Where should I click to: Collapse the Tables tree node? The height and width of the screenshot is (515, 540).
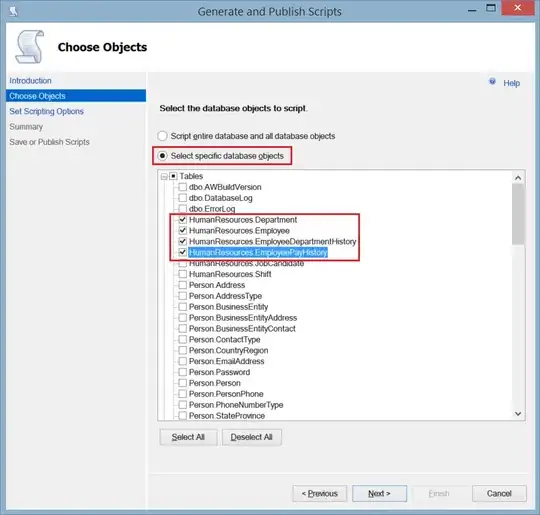[x=164, y=177]
